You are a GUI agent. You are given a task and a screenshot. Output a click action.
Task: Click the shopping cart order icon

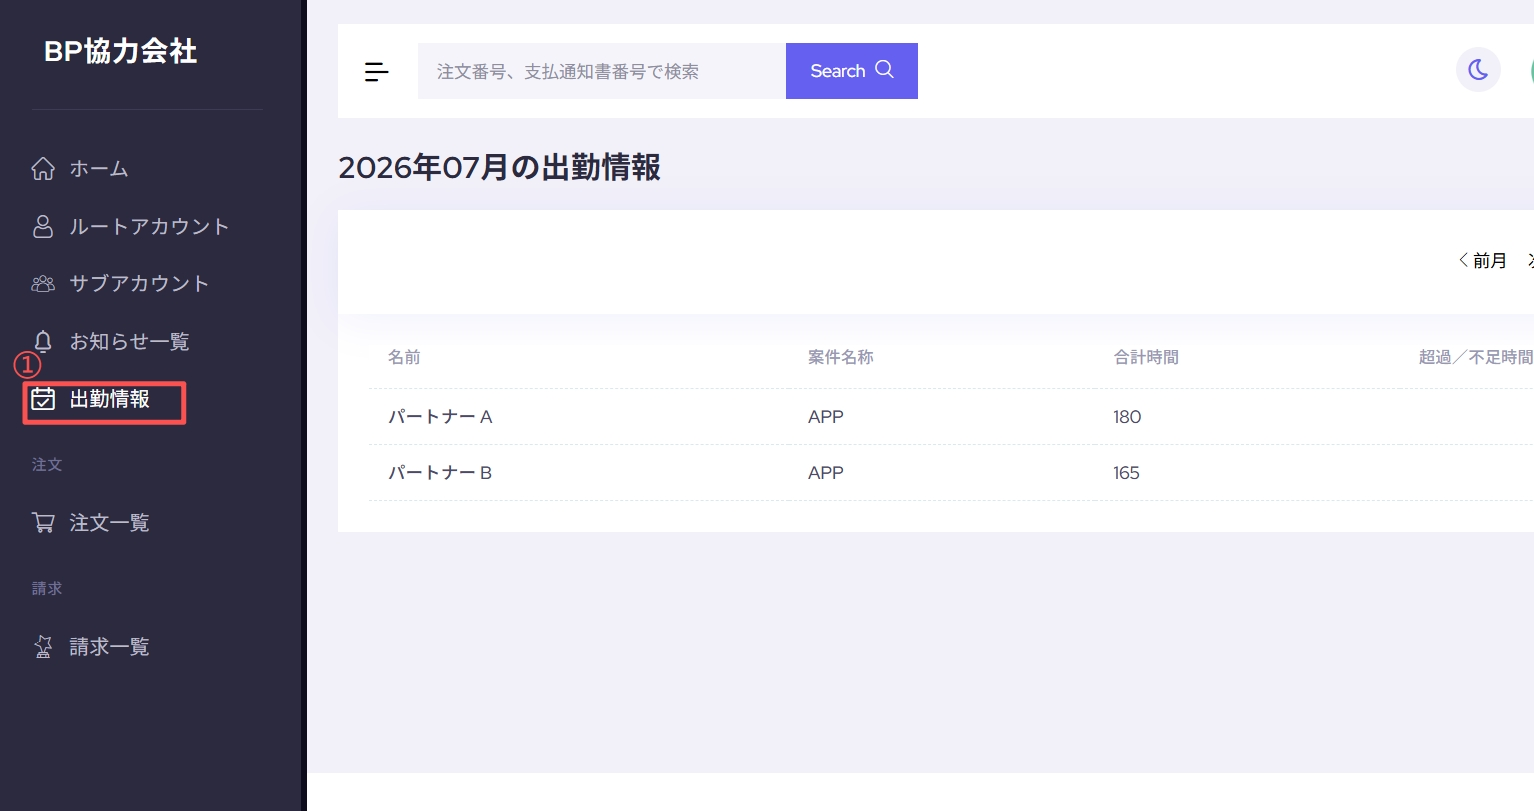pyautogui.click(x=43, y=522)
